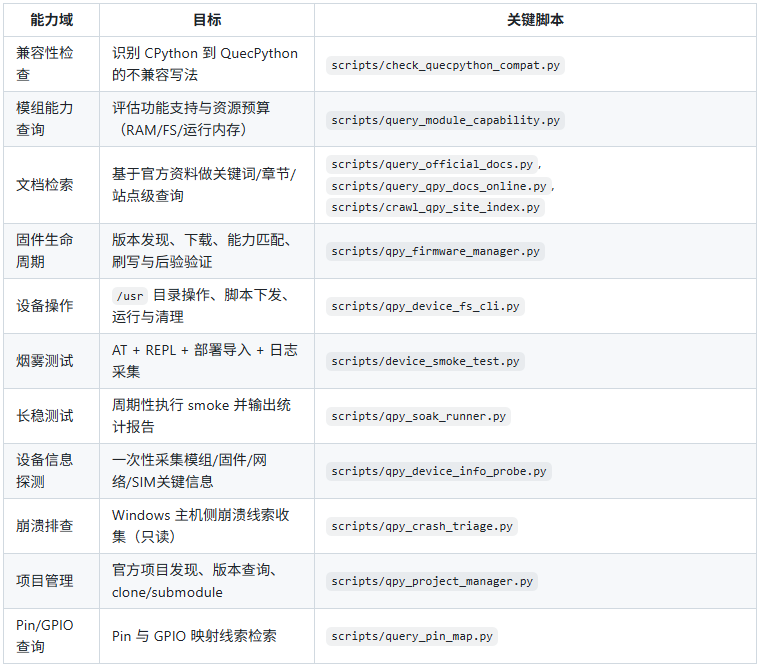The image size is (761, 667).
Task: Click the scripts/qpy_device_fs_cli.py code snippet
Action: pos(425,306)
